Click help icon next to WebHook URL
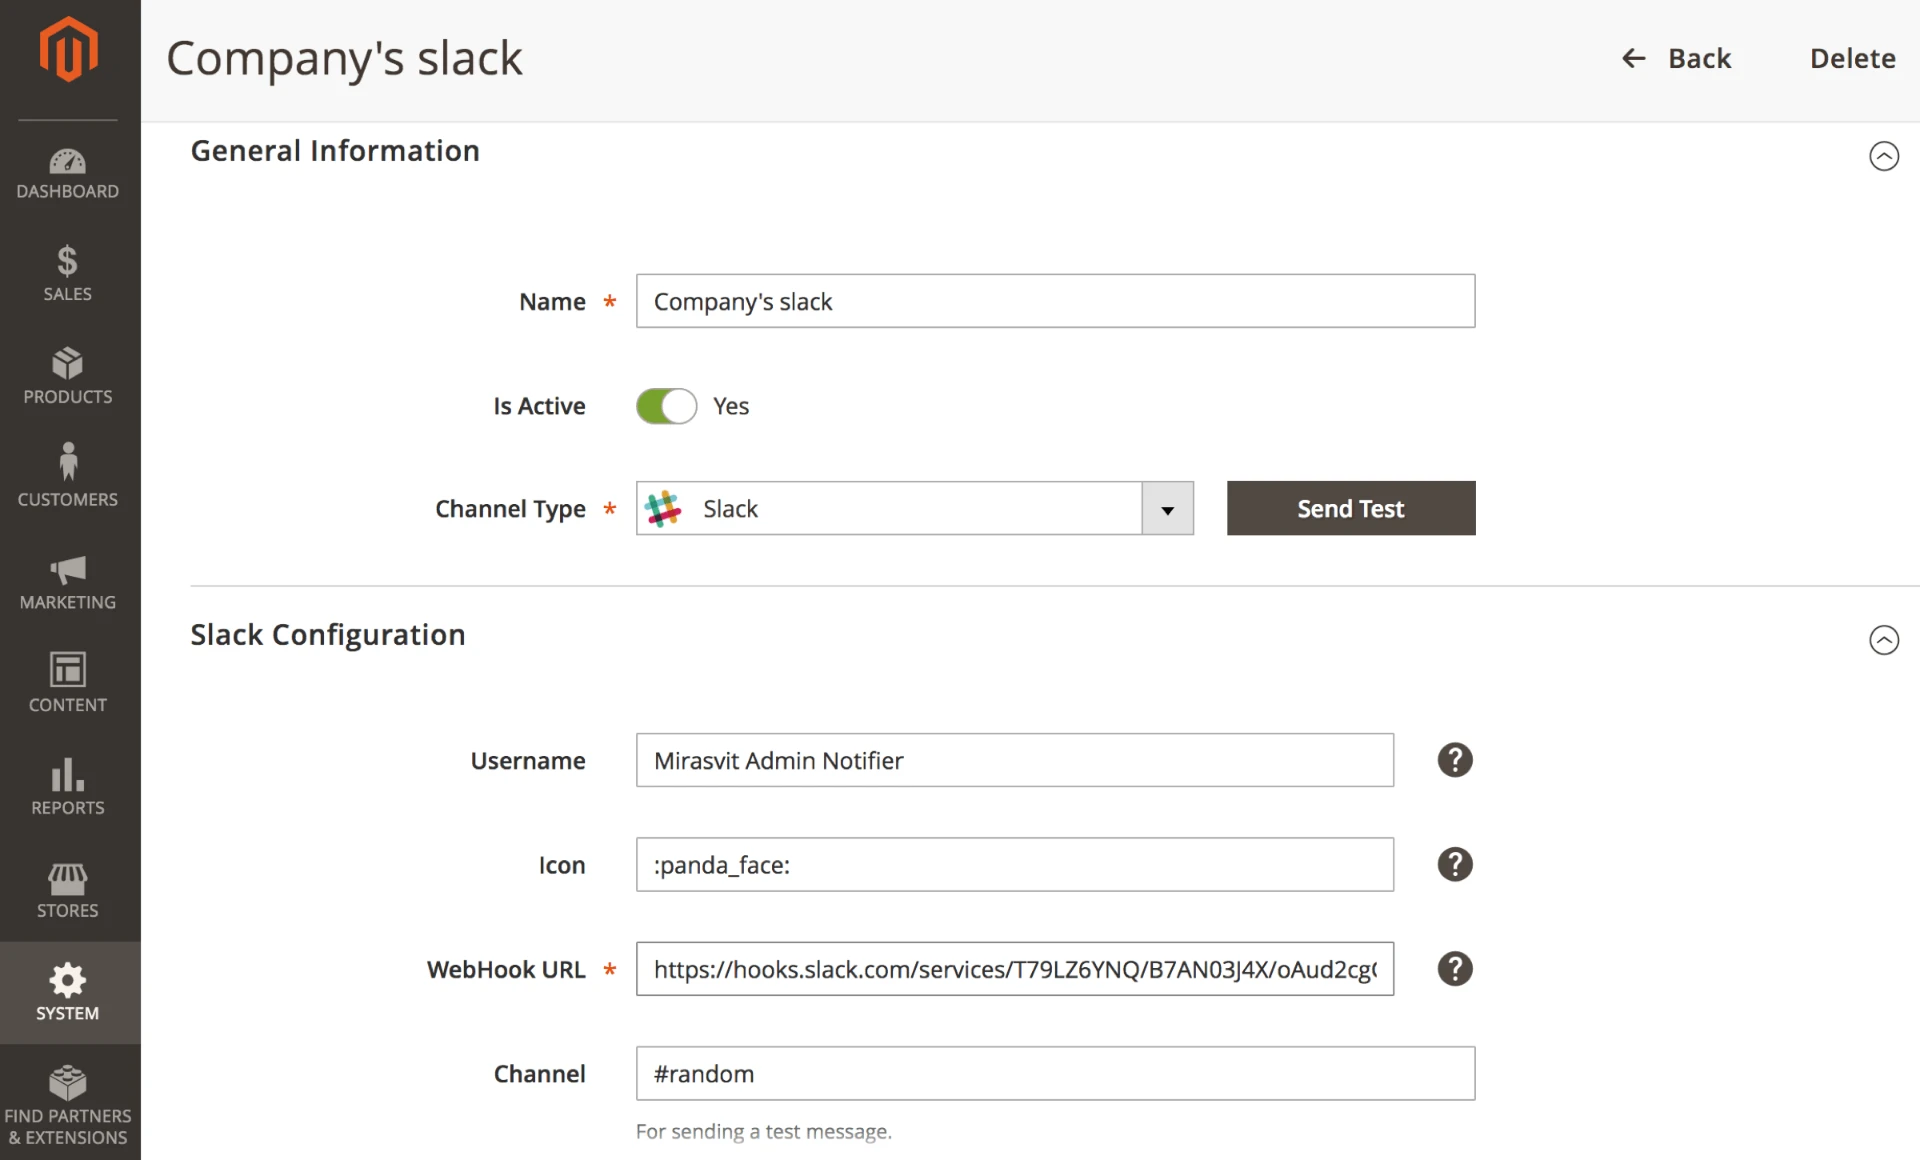1920x1160 pixels. (x=1454, y=969)
